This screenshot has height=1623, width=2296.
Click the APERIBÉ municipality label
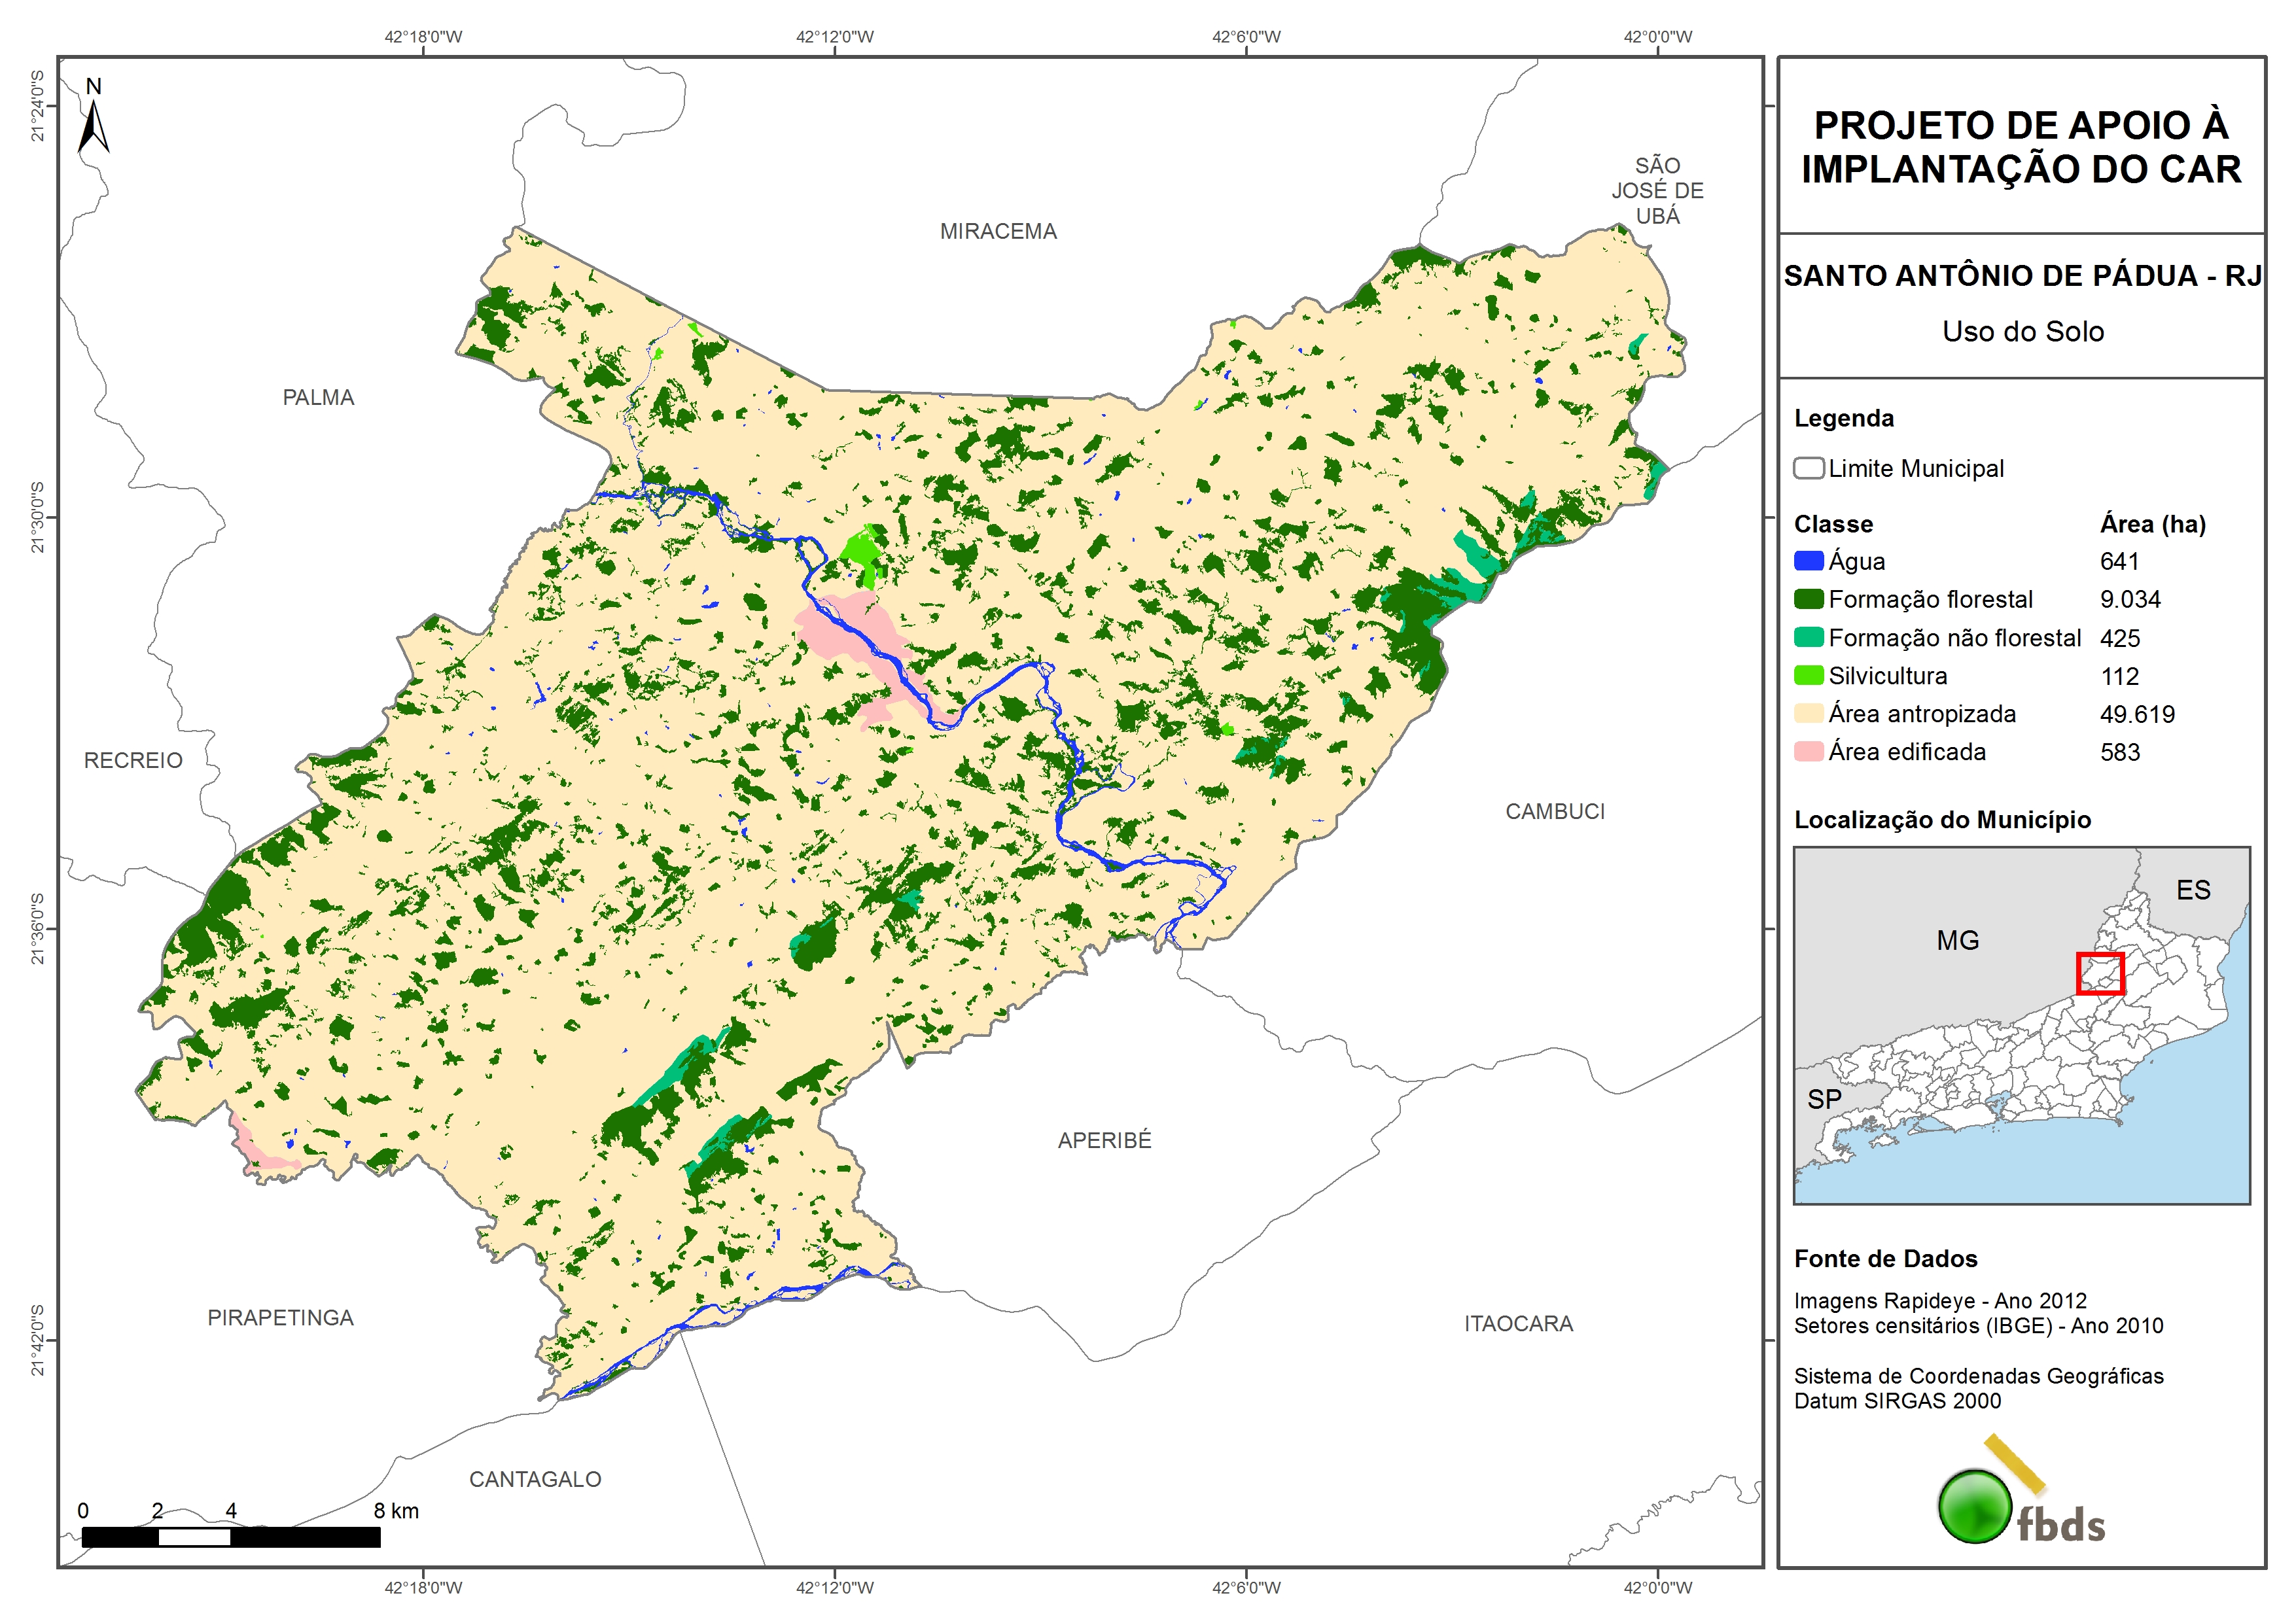tap(1104, 1140)
